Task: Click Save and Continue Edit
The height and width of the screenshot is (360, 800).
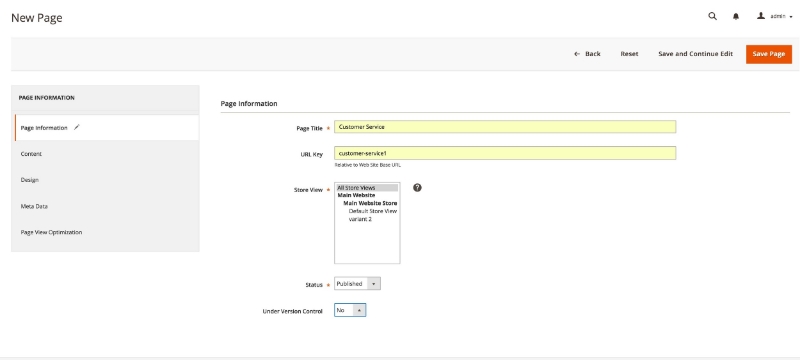Action: (695, 54)
